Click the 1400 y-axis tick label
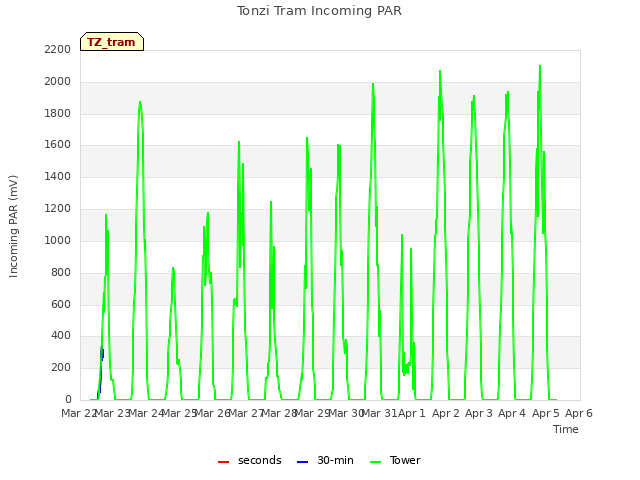Viewport: 640px width, 480px height. pyautogui.click(x=58, y=177)
